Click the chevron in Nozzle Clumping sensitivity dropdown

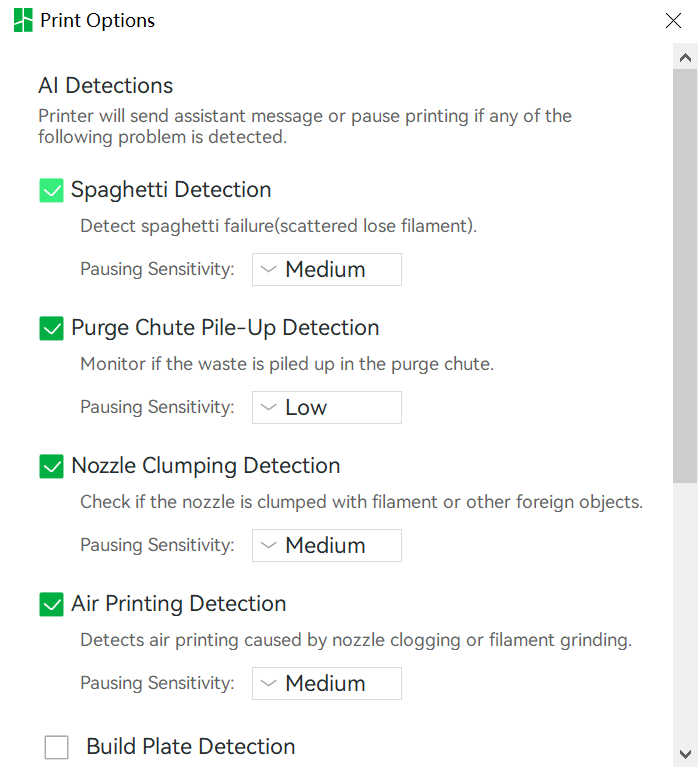tap(269, 545)
